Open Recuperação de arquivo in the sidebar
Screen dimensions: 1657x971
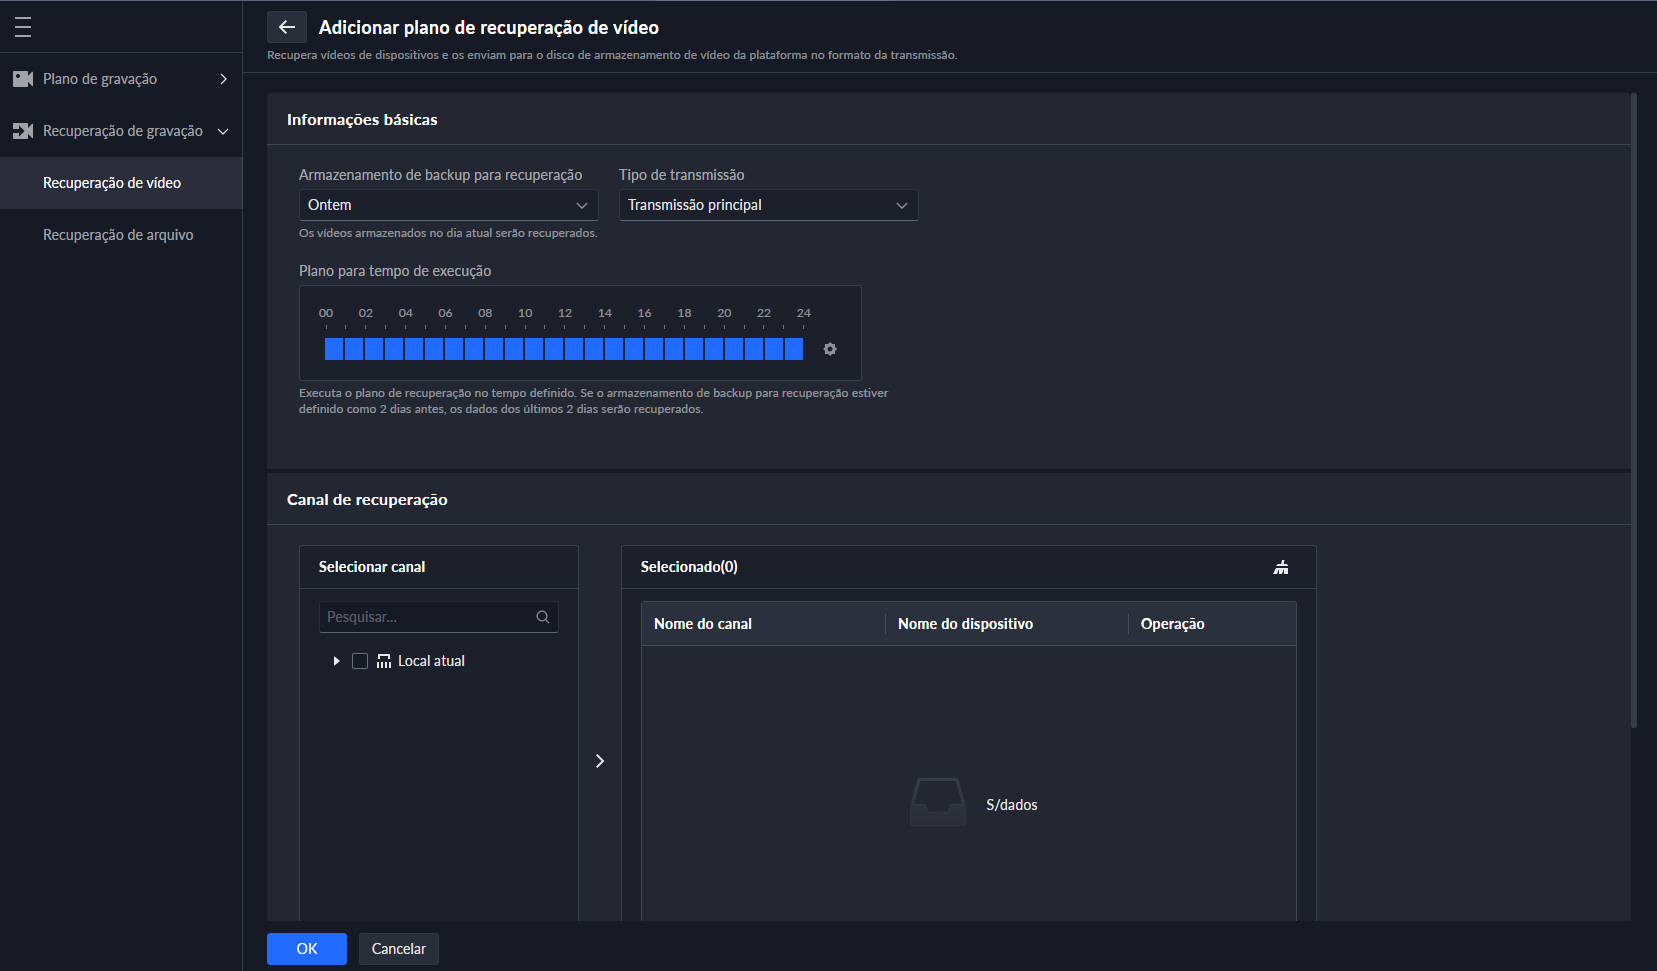118,235
